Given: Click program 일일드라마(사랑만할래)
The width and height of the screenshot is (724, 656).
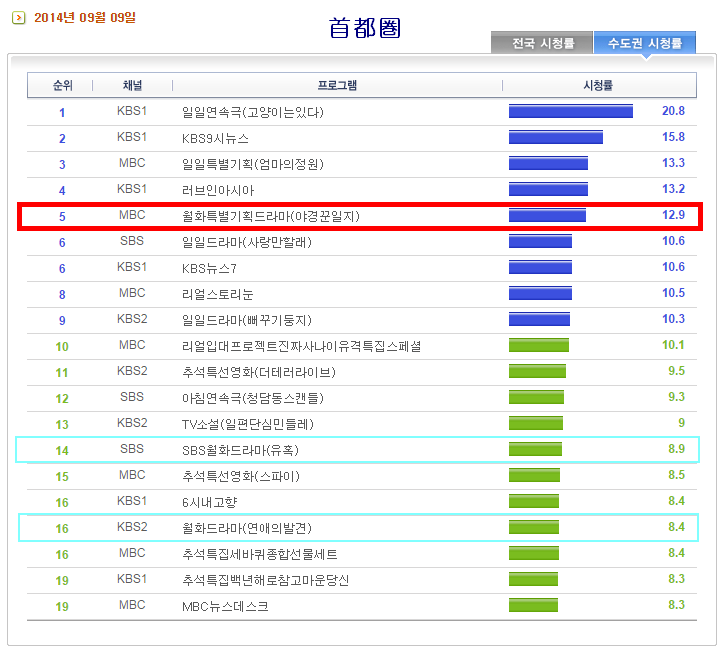Looking at the screenshot, I should [x=247, y=242].
